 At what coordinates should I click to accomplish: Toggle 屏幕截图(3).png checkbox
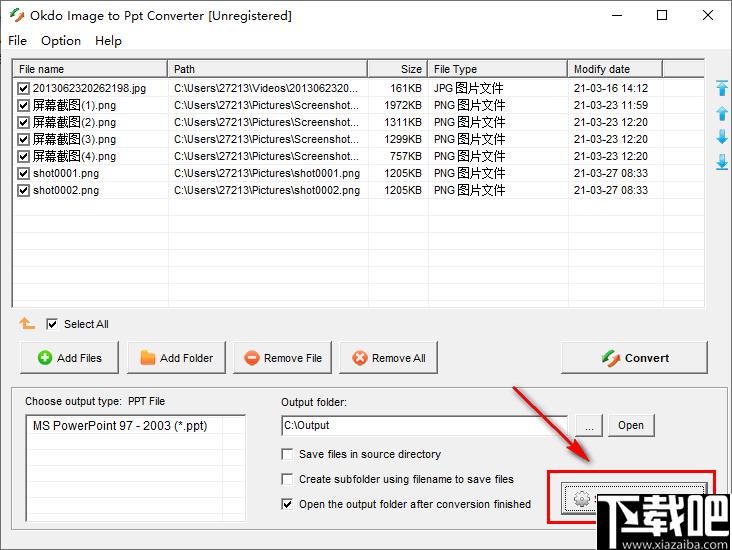(23, 139)
